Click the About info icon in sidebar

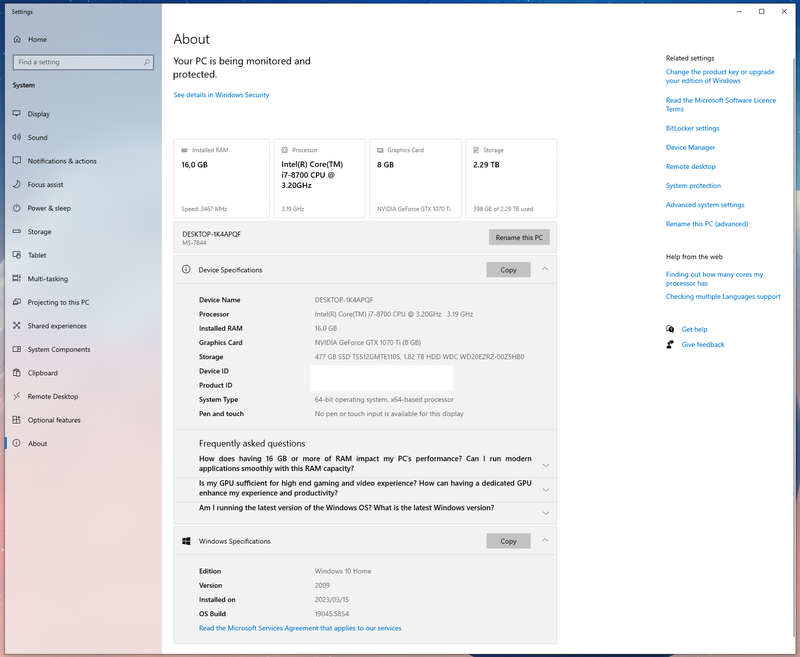(x=17, y=443)
